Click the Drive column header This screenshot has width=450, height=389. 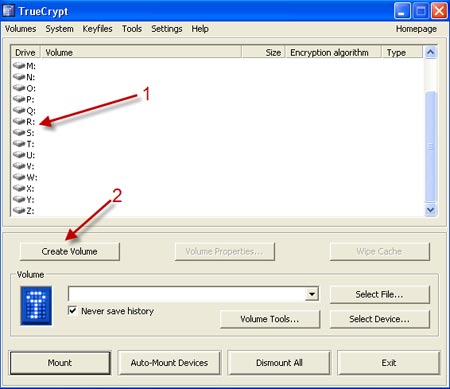(25, 52)
